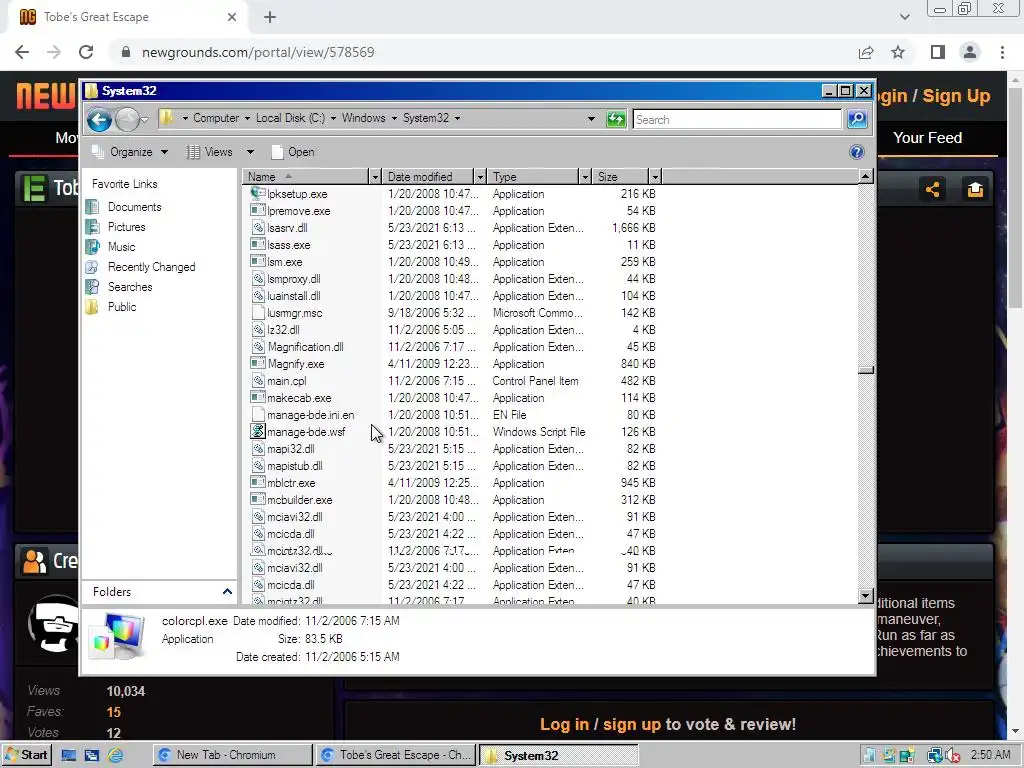Click the Explorer forward arrow button

point(127,120)
